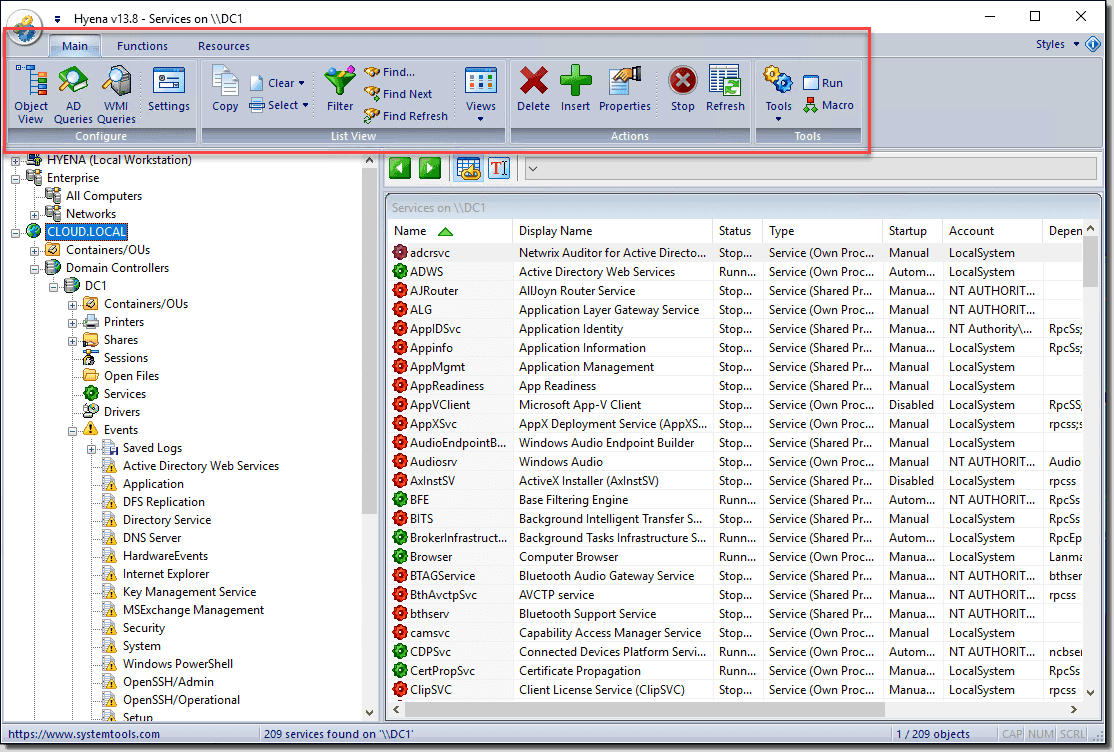Select the adcrsvc service row

736,253
